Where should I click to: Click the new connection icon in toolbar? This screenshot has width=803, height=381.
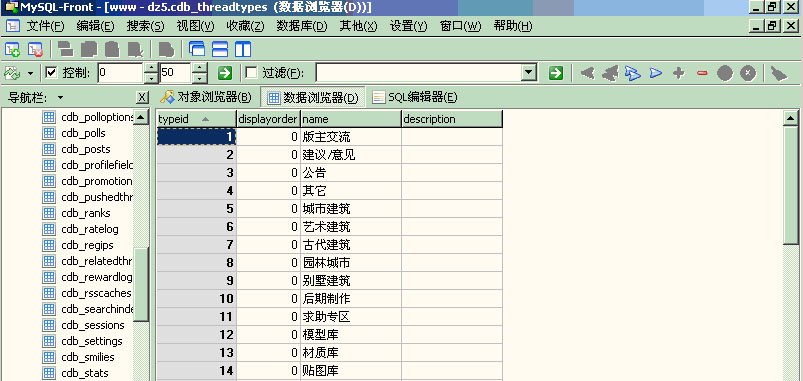tap(12, 49)
